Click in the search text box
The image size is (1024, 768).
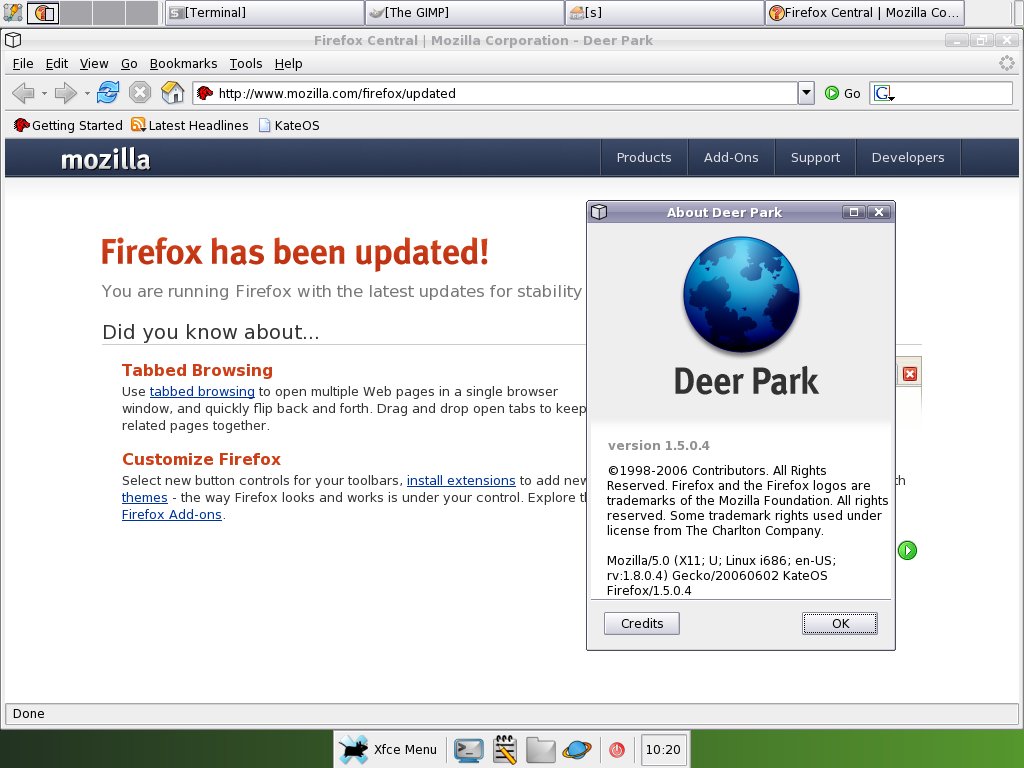tap(953, 93)
